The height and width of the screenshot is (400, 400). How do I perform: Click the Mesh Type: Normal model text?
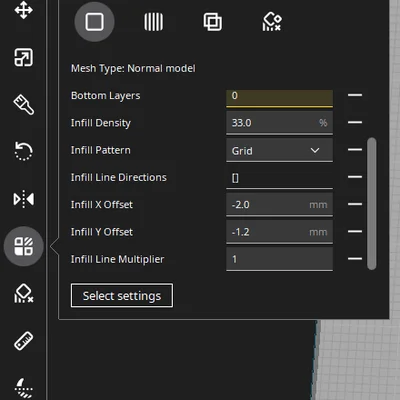point(133,69)
